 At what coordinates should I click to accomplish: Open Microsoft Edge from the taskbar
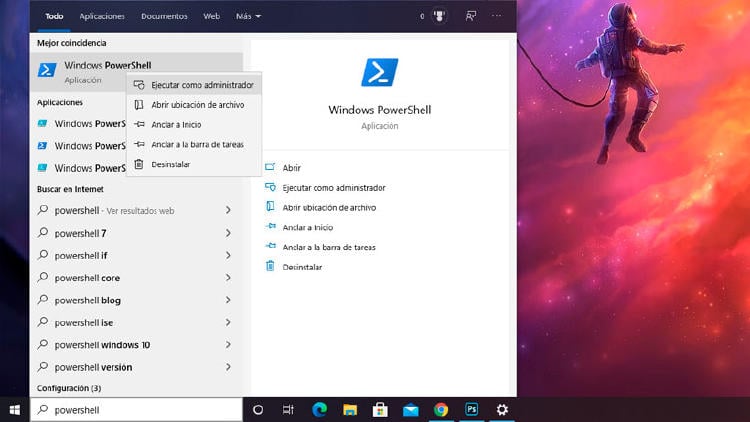(x=319, y=409)
